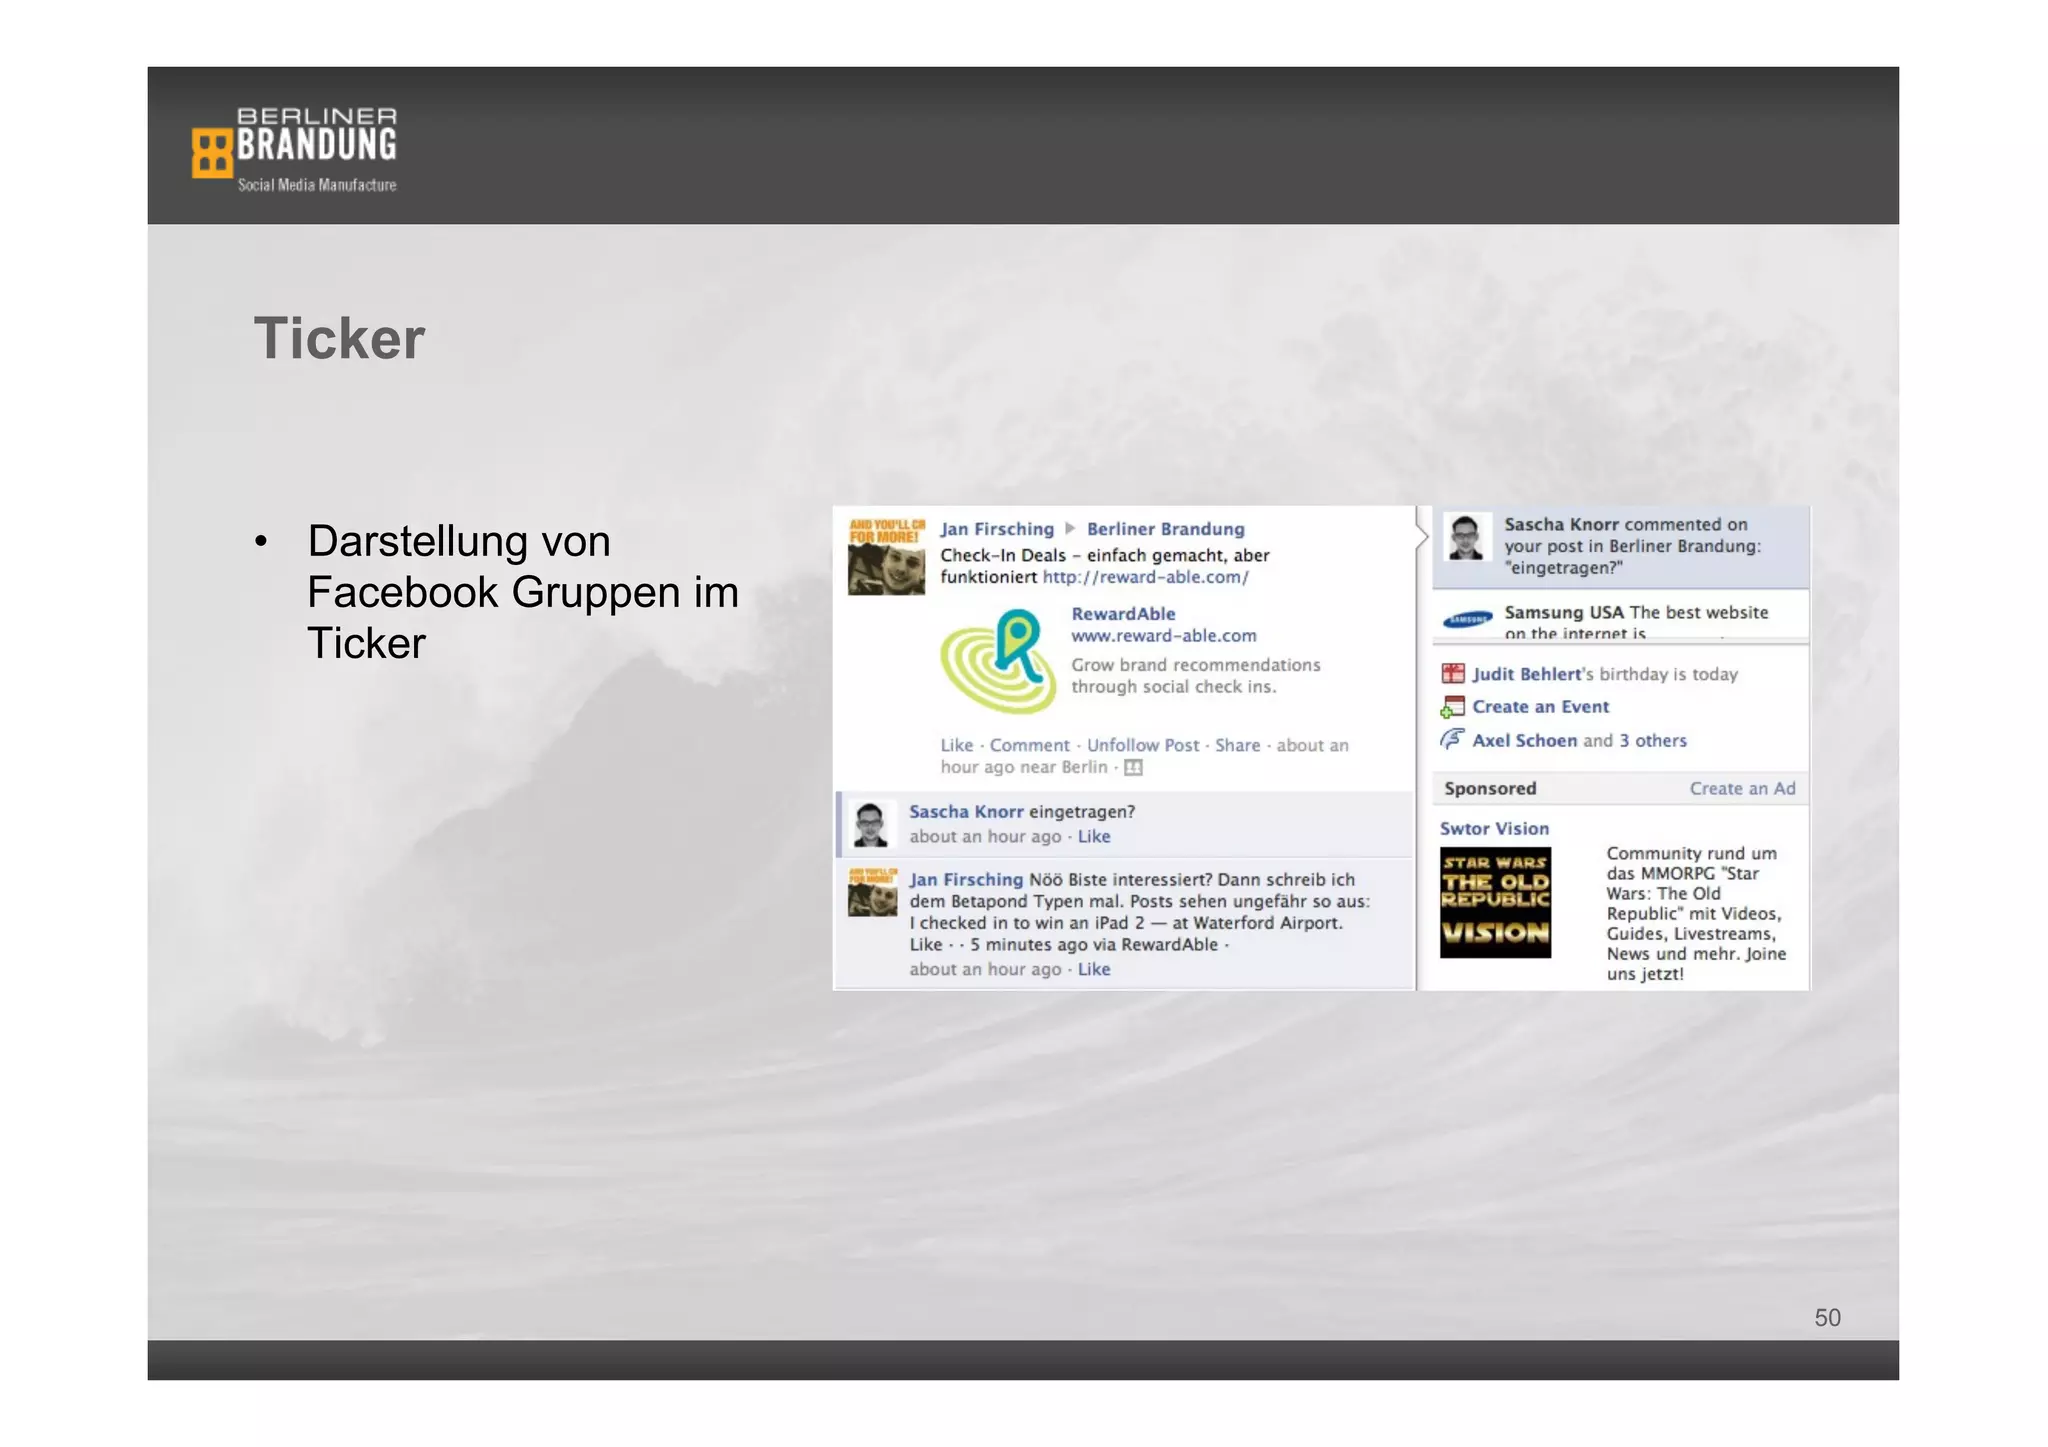2048x1447 pixels.
Task: Click Comment under the RewardAble post
Action: point(1029,745)
